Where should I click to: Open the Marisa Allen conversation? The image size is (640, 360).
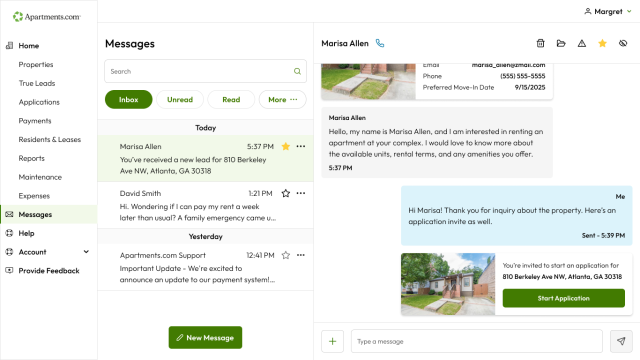pyautogui.click(x=205, y=158)
